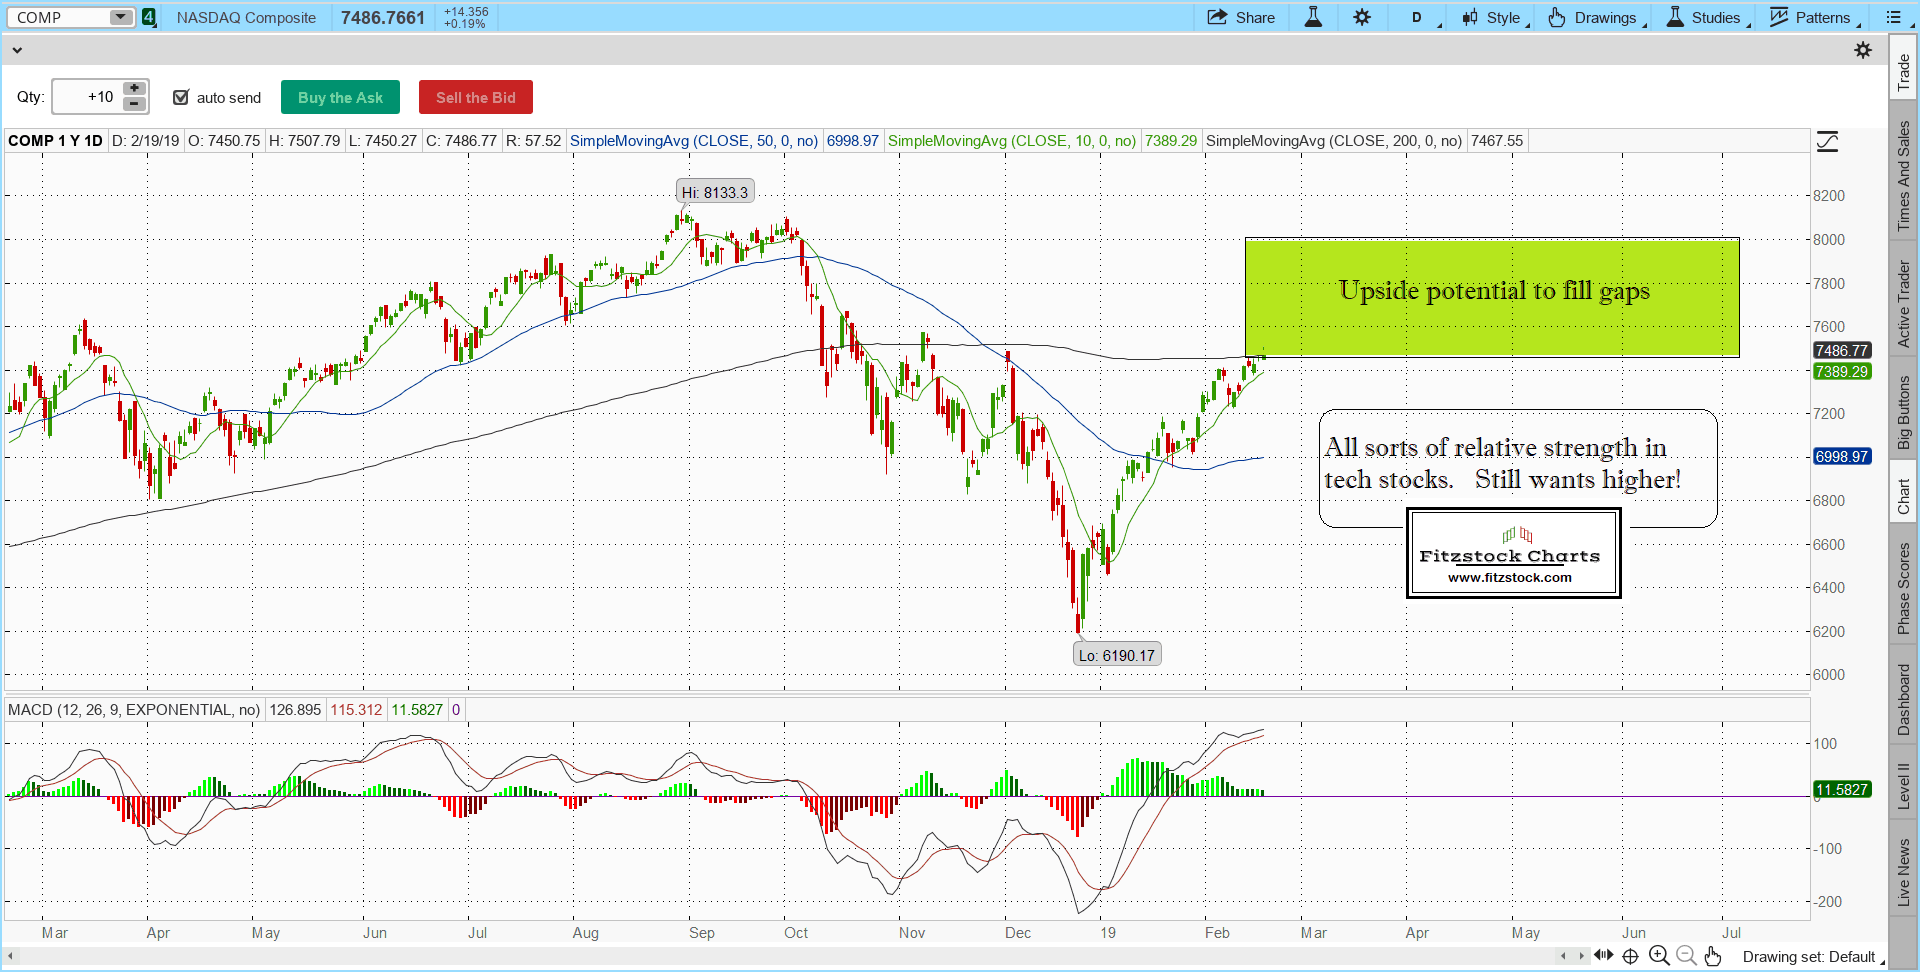Switch to the Active Trader tab
This screenshot has width=1920, height=972.
click(x=1903, y=304)
